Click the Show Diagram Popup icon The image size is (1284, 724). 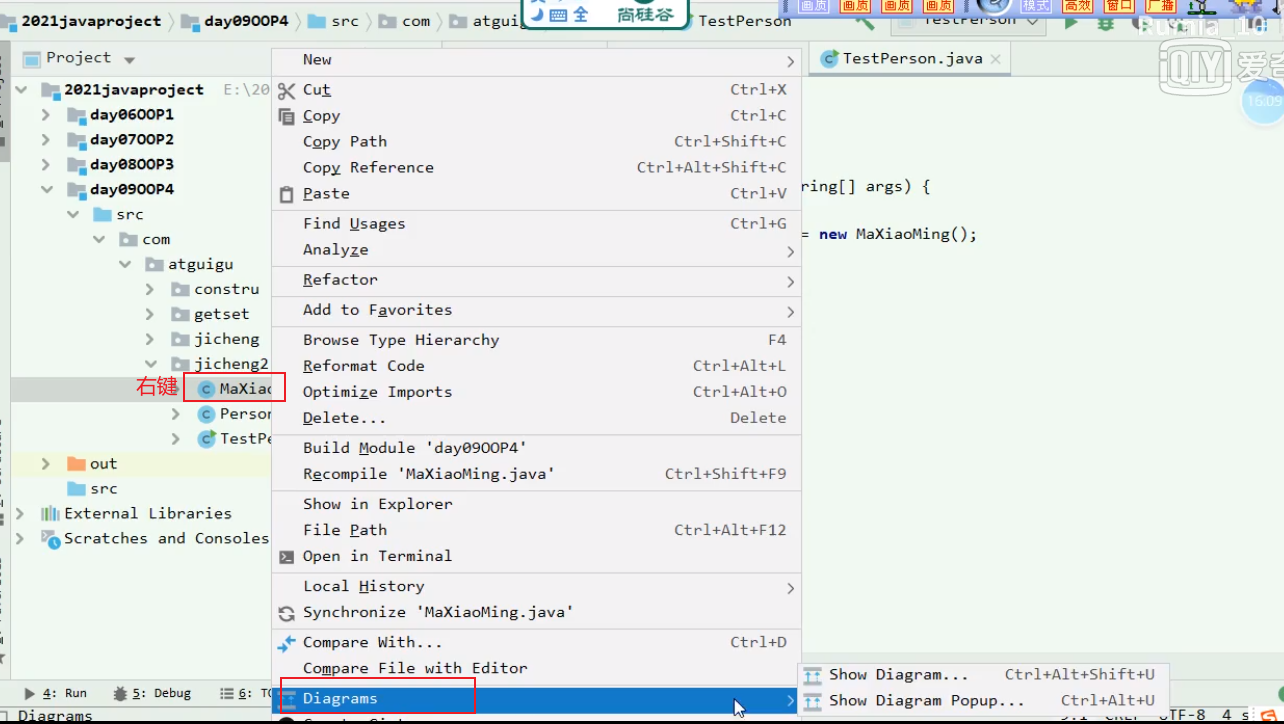[x=813, y=701]
